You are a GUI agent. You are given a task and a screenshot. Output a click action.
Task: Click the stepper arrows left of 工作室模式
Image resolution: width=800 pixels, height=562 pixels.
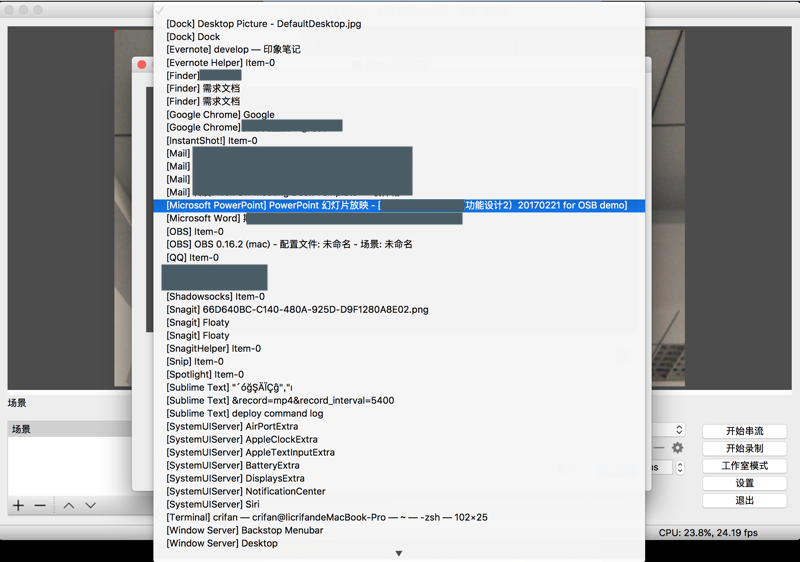coord(680,467)
